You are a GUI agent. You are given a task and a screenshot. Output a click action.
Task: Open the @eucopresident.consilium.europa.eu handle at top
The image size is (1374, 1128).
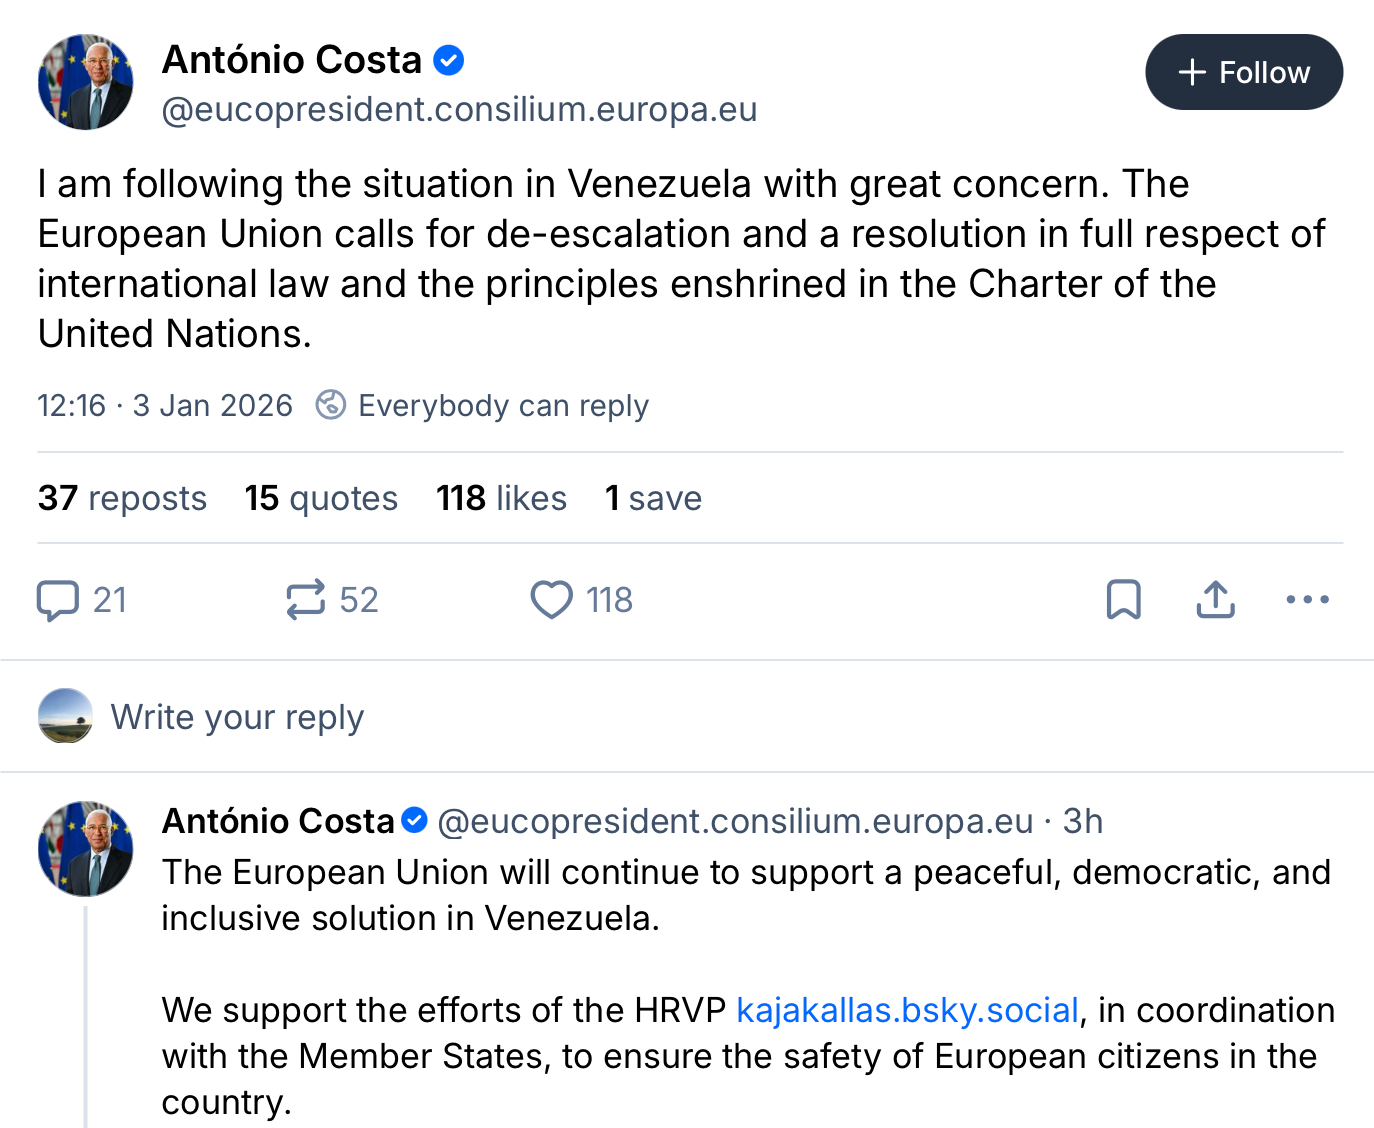459,109
